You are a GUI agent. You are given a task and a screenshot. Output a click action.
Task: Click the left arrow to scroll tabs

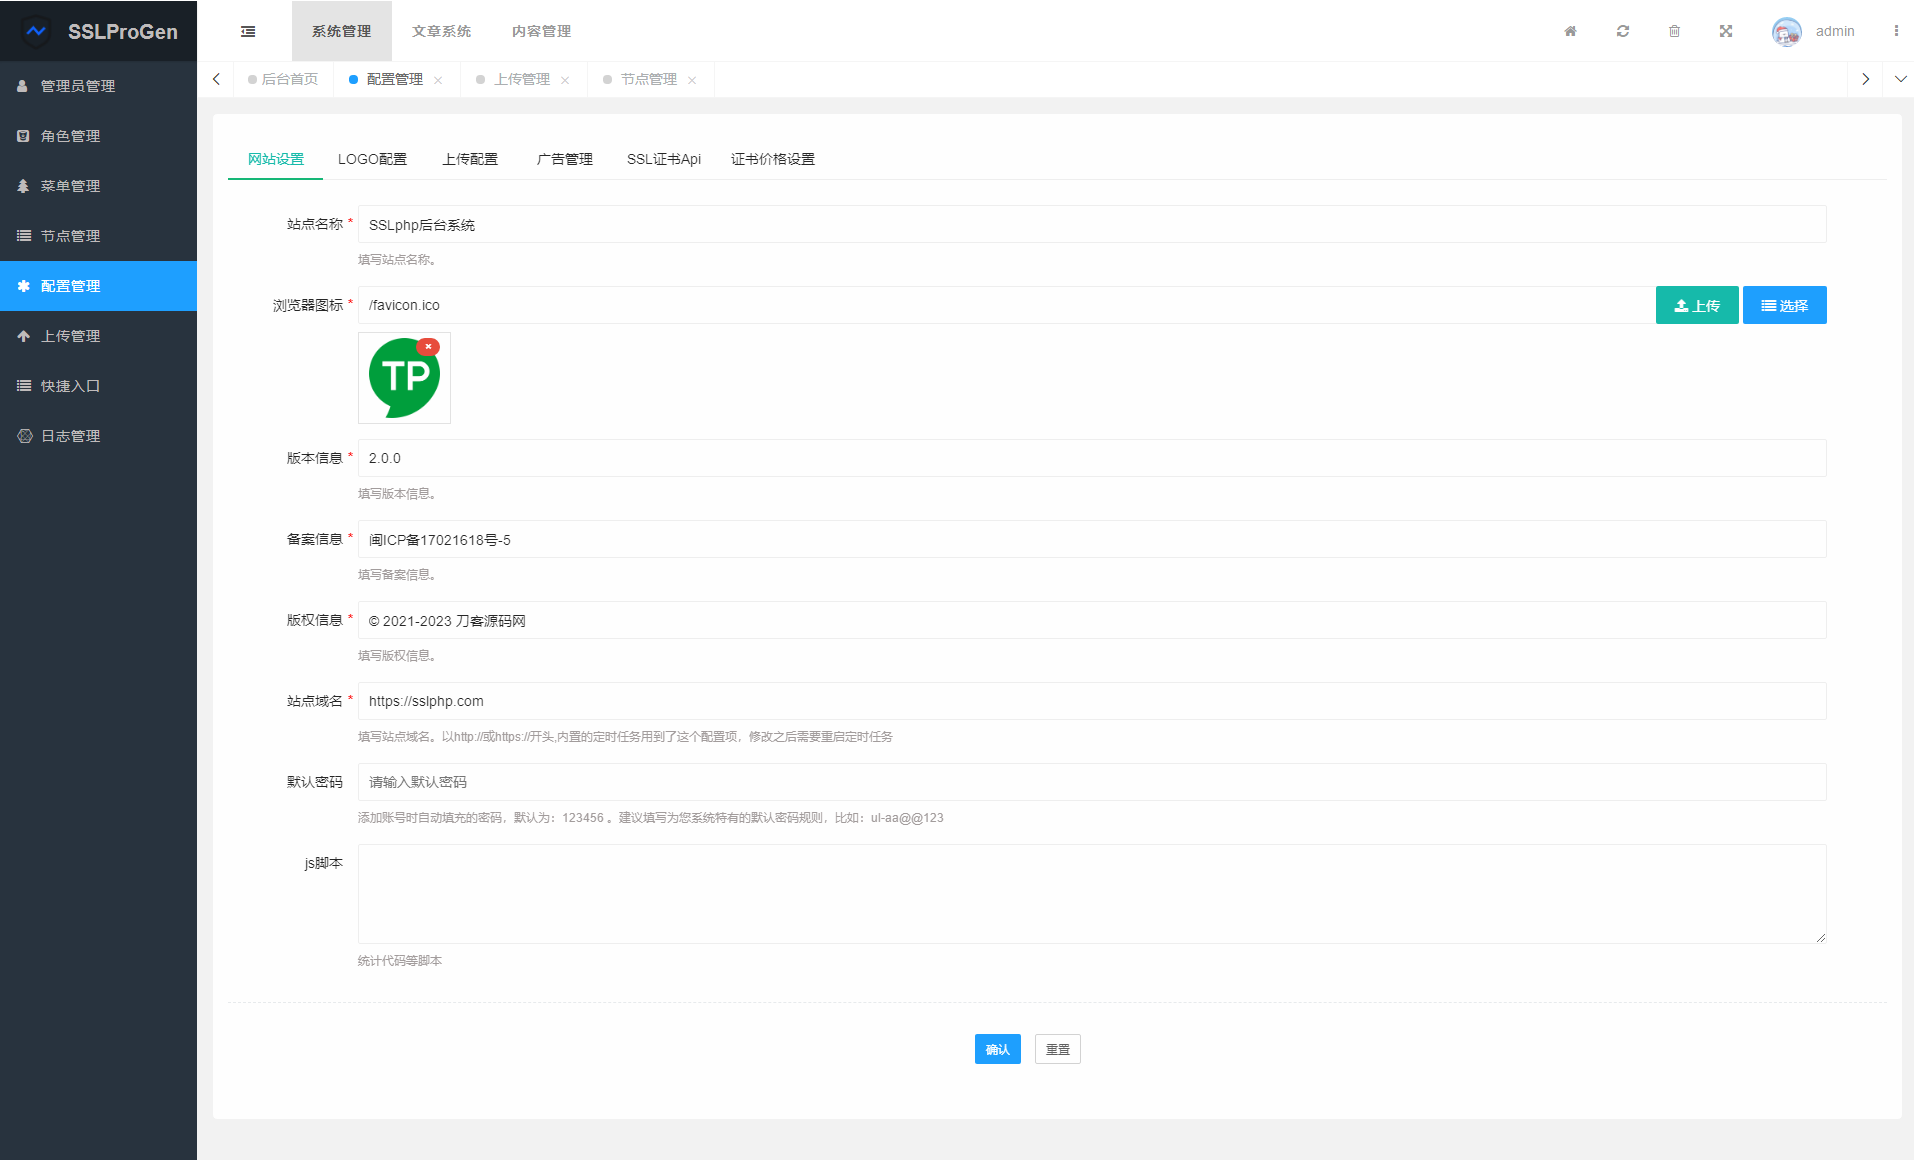click(216, 79)
